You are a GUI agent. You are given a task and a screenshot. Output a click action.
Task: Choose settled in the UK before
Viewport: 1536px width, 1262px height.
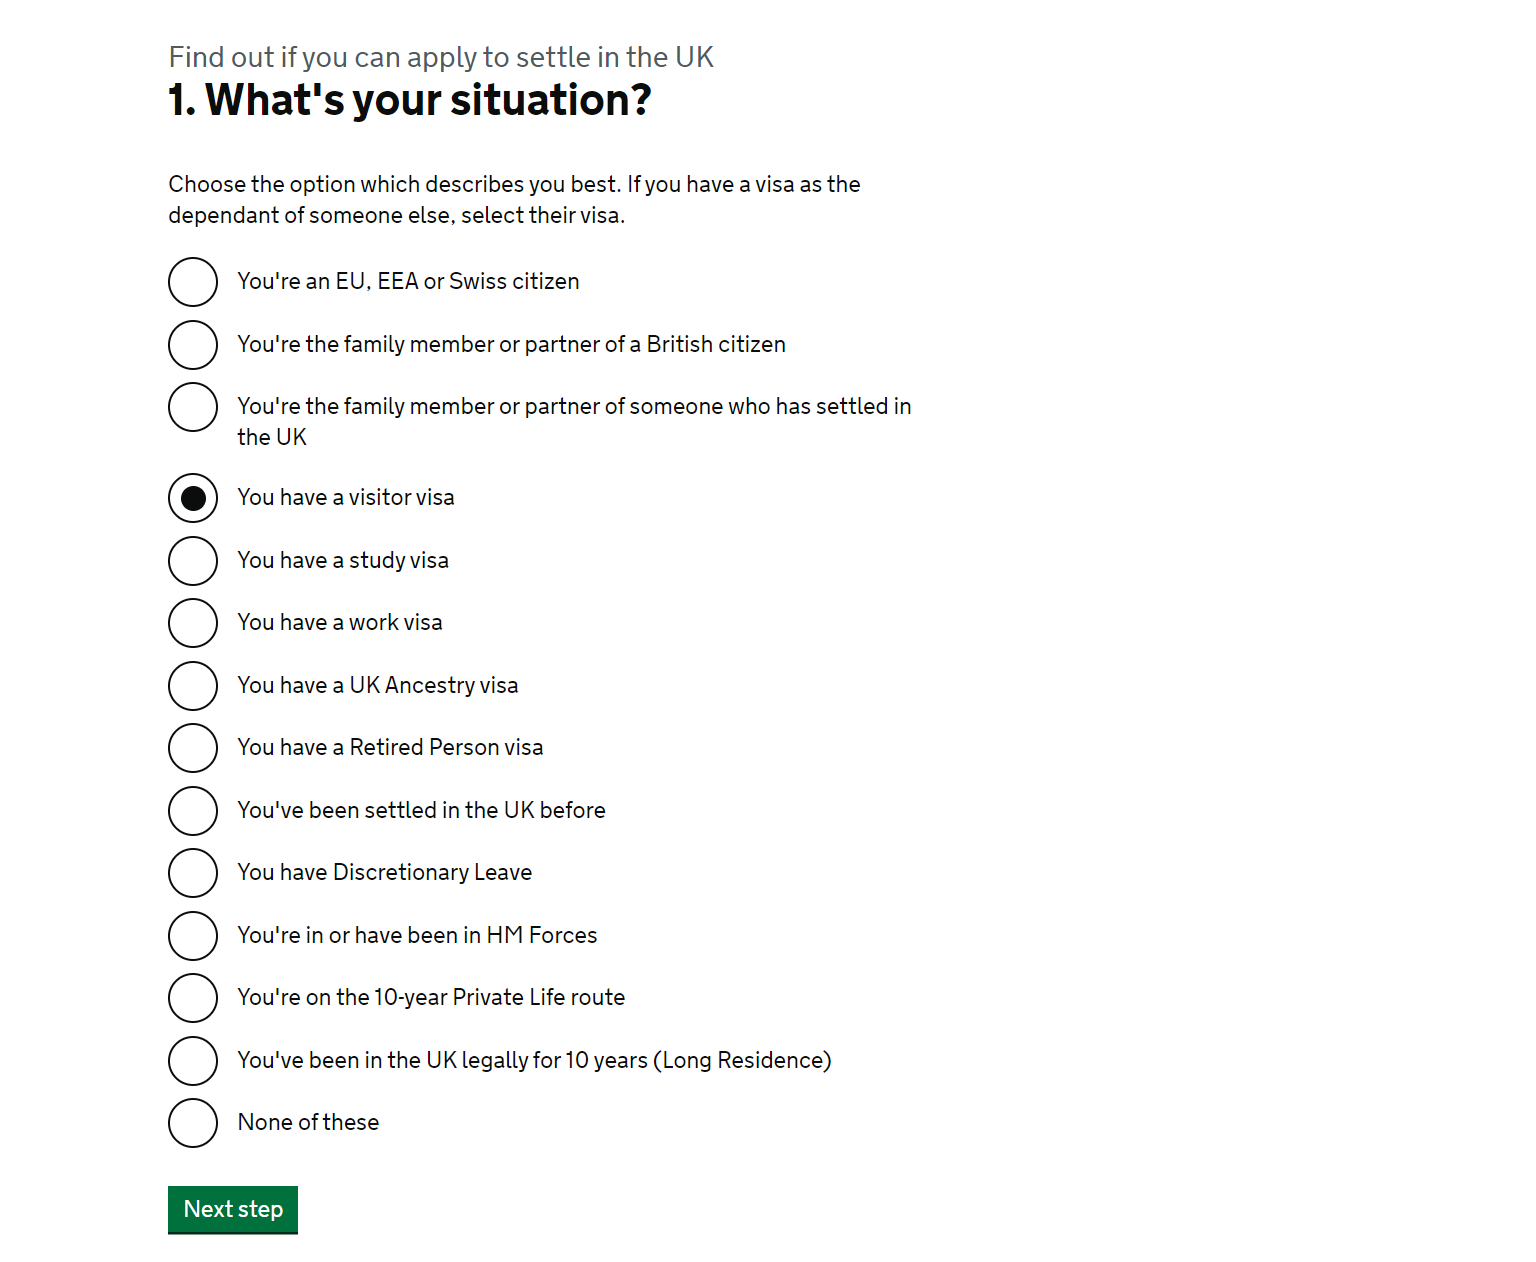(193, 811)
